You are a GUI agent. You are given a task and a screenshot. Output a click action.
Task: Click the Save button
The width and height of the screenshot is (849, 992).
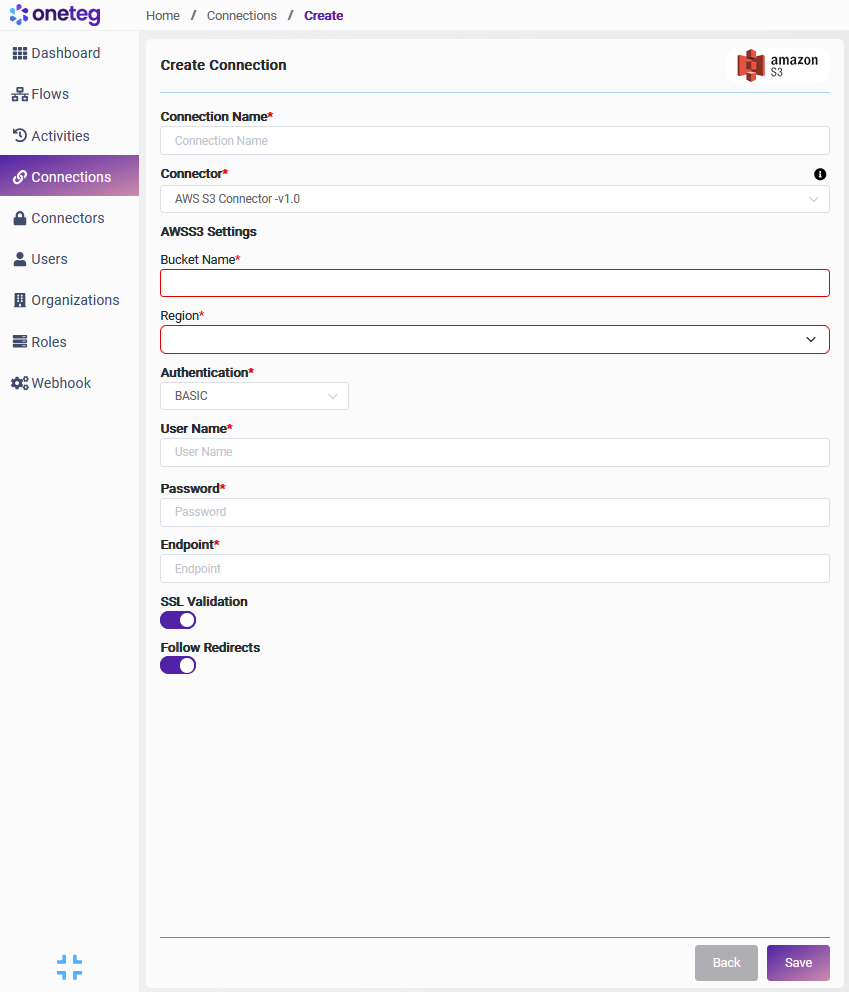pyautogui.click(x=798, y=963)
